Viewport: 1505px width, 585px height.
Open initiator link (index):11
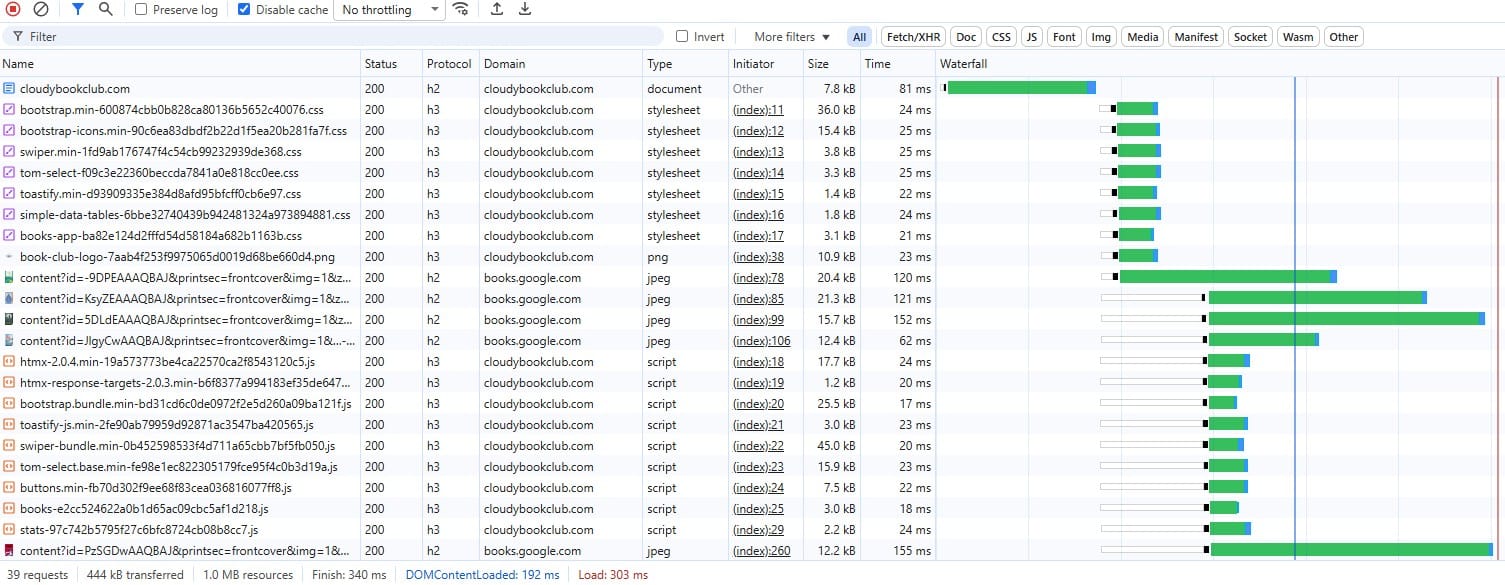pos(758,110)
